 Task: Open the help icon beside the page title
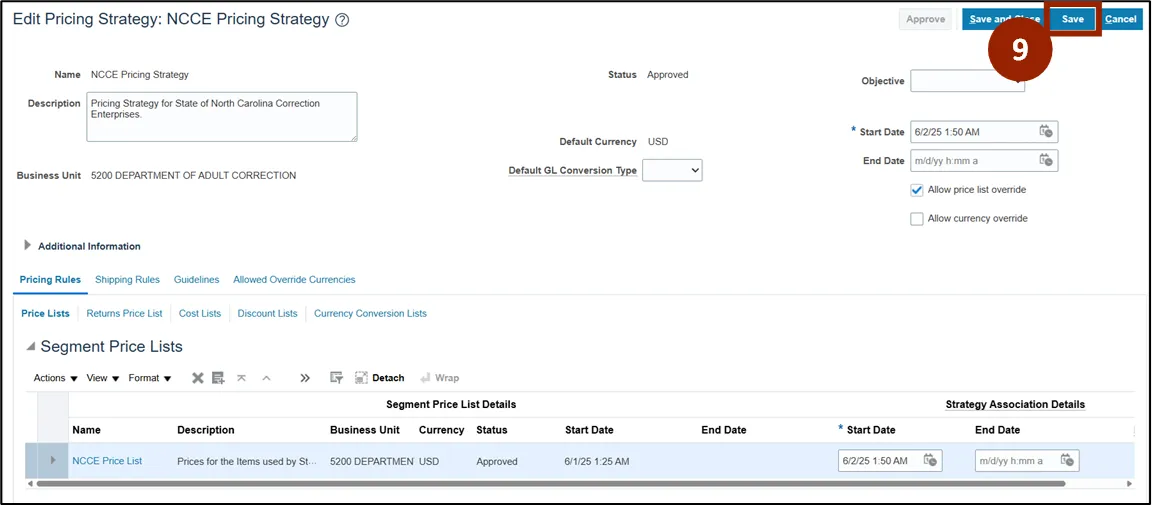click(342, 21)
